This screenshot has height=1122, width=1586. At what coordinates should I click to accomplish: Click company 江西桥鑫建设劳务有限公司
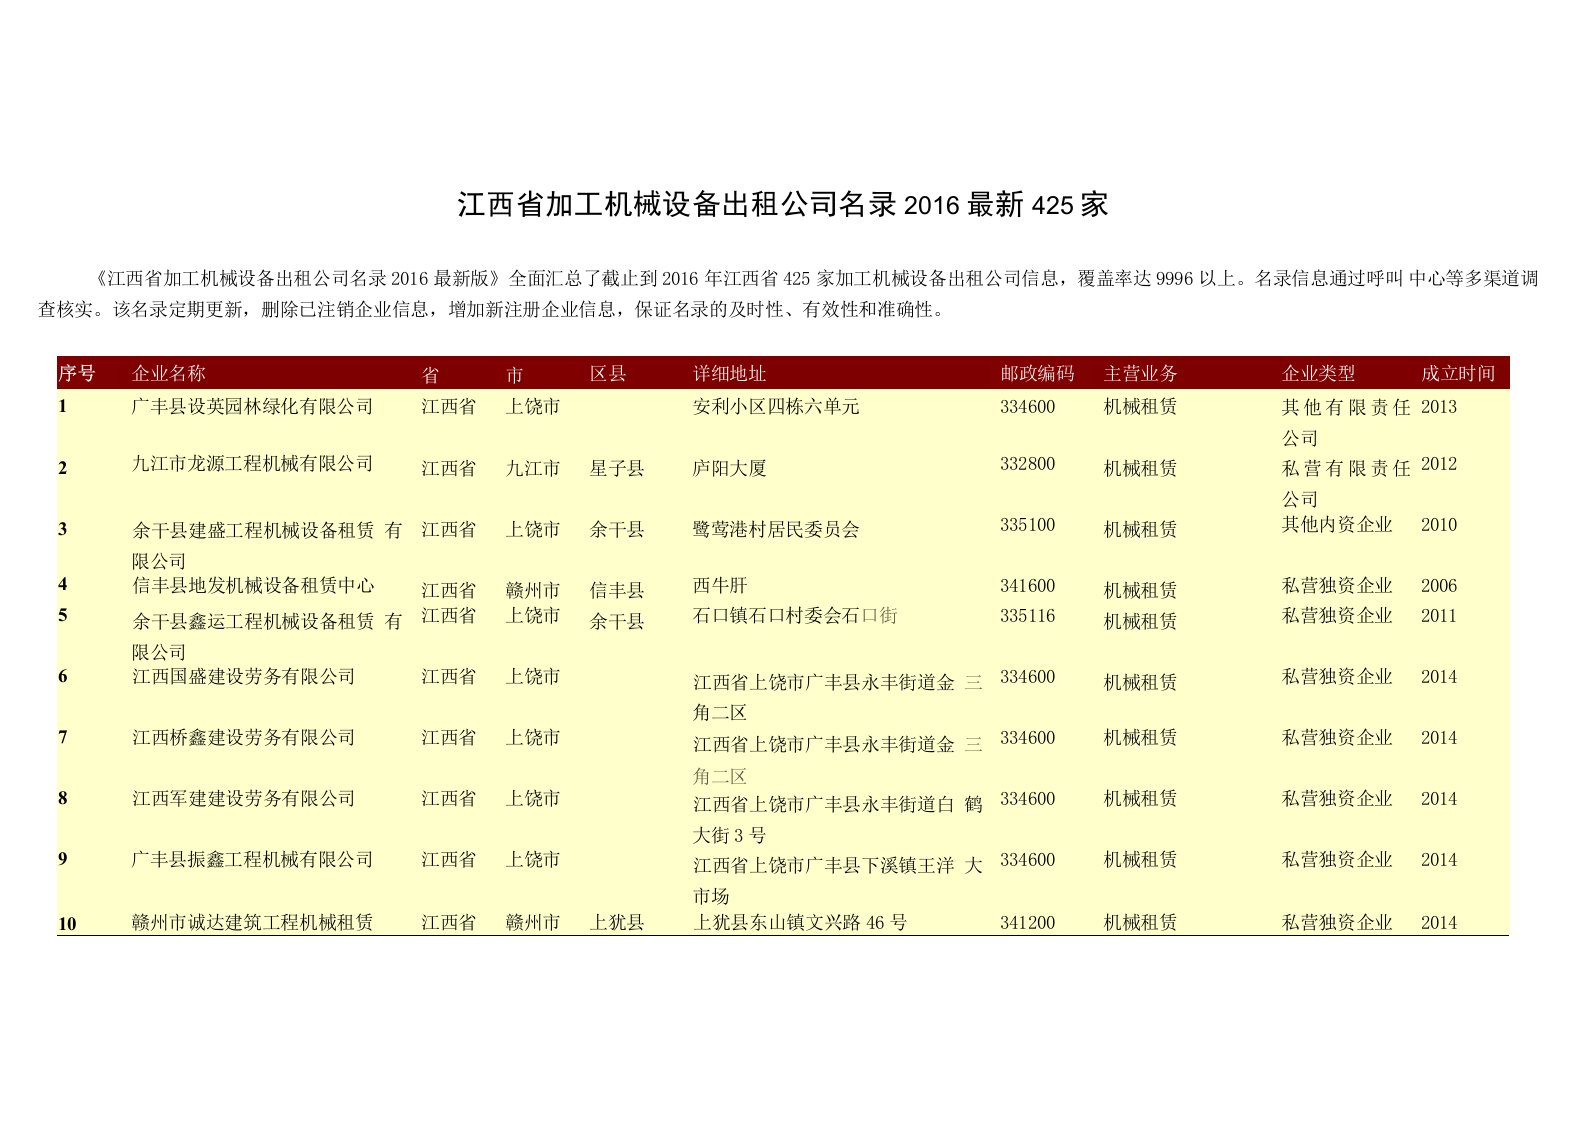244,738
